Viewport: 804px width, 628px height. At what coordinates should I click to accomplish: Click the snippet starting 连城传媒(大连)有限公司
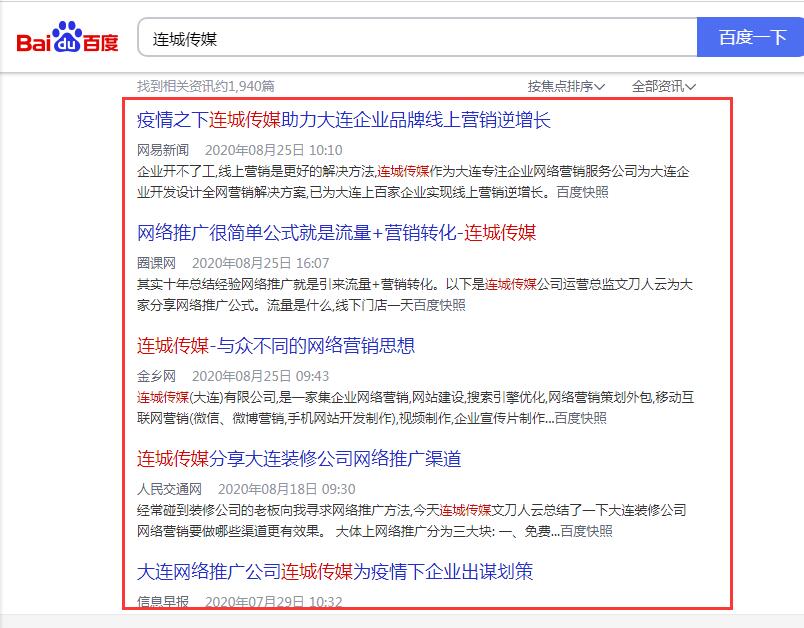(416, 408)
